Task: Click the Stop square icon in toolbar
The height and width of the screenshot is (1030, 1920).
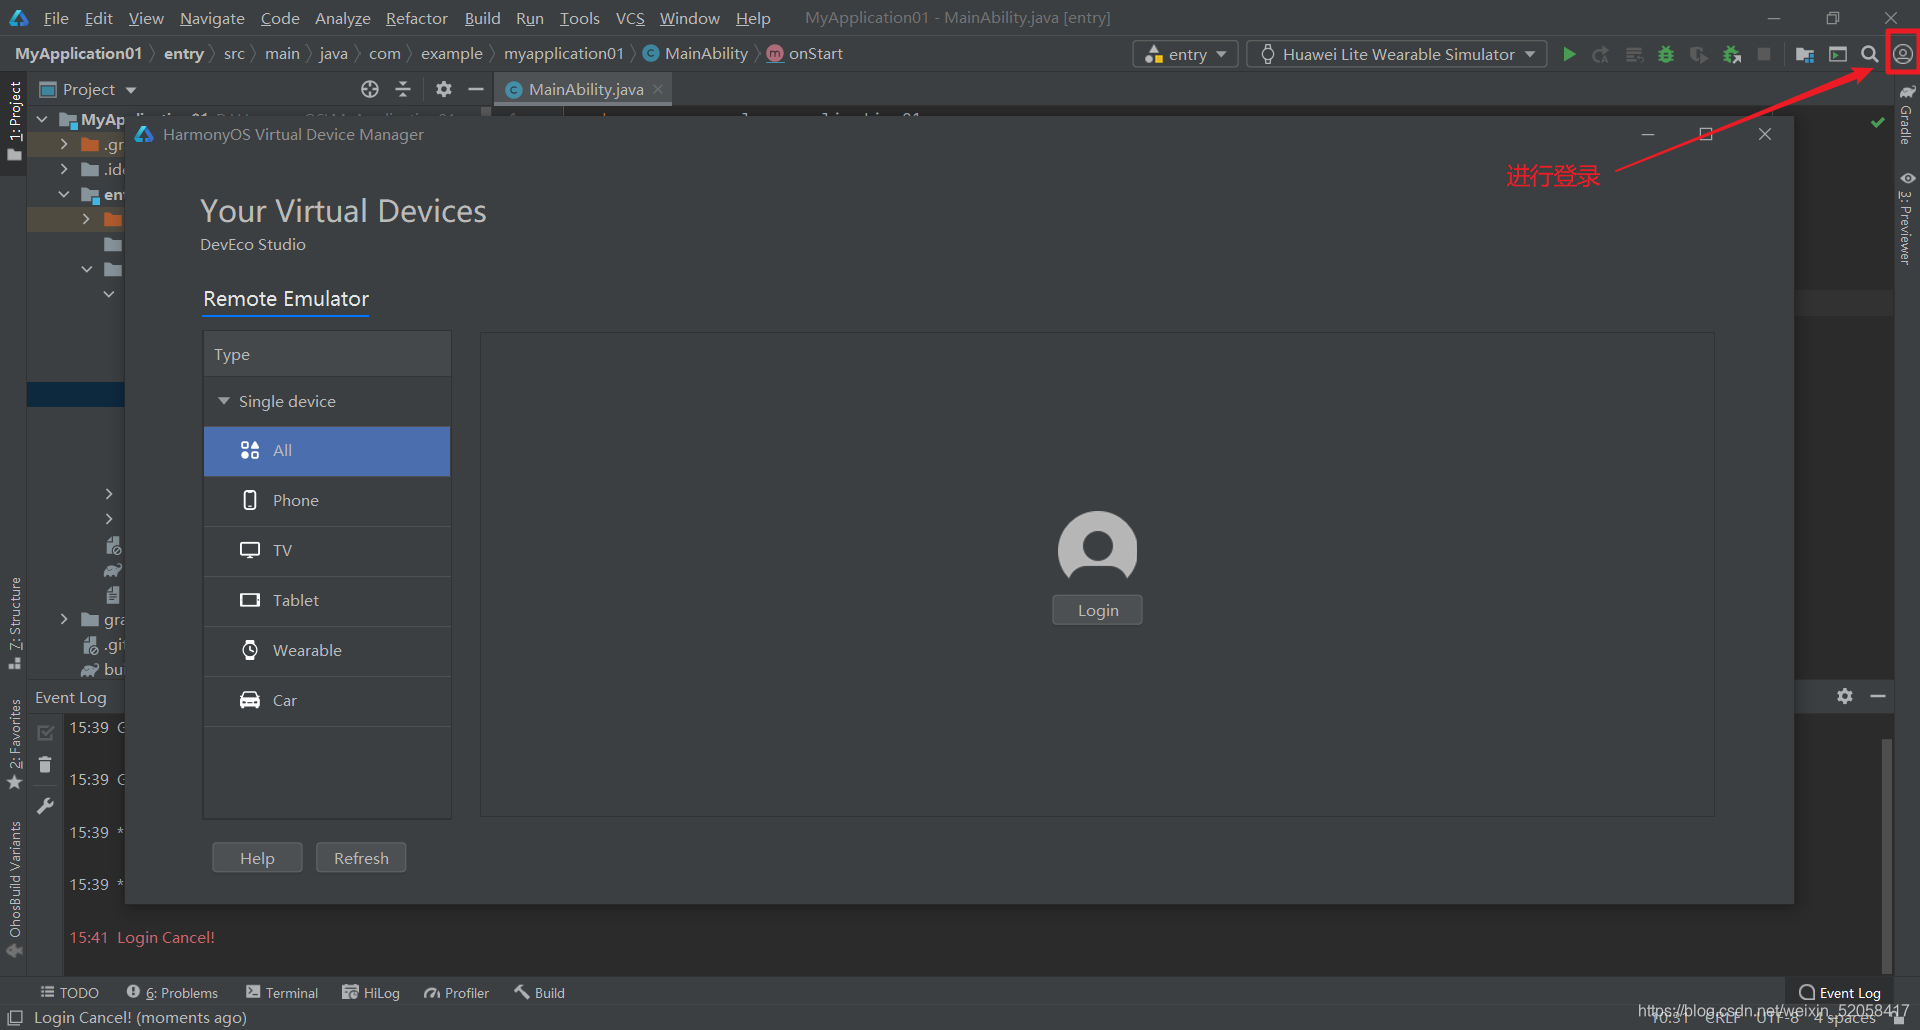Action: click(x=1765, y=54)
